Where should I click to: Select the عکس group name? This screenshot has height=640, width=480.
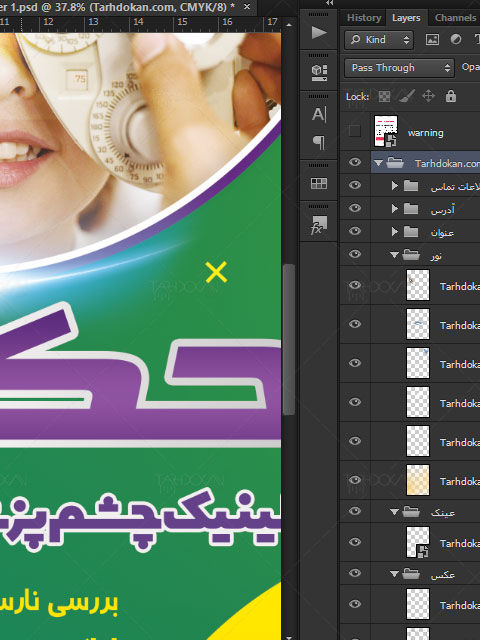[x=442, y=575]
